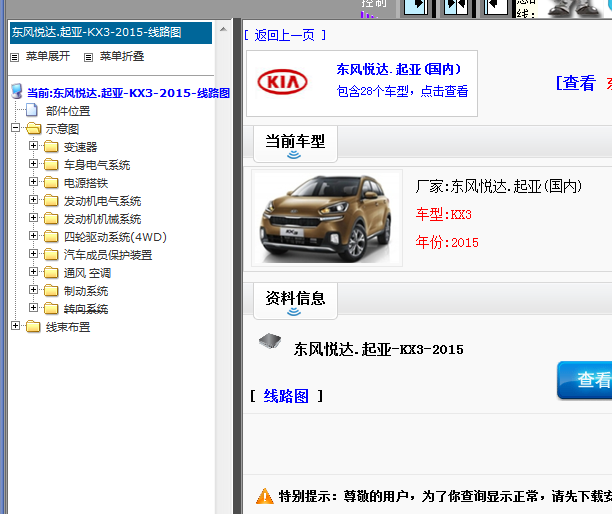Screen dimensions: 612x514
Task: Expand the 发动机电气系统 folder node
Action: pyautogui.click(x=34, y=199)
